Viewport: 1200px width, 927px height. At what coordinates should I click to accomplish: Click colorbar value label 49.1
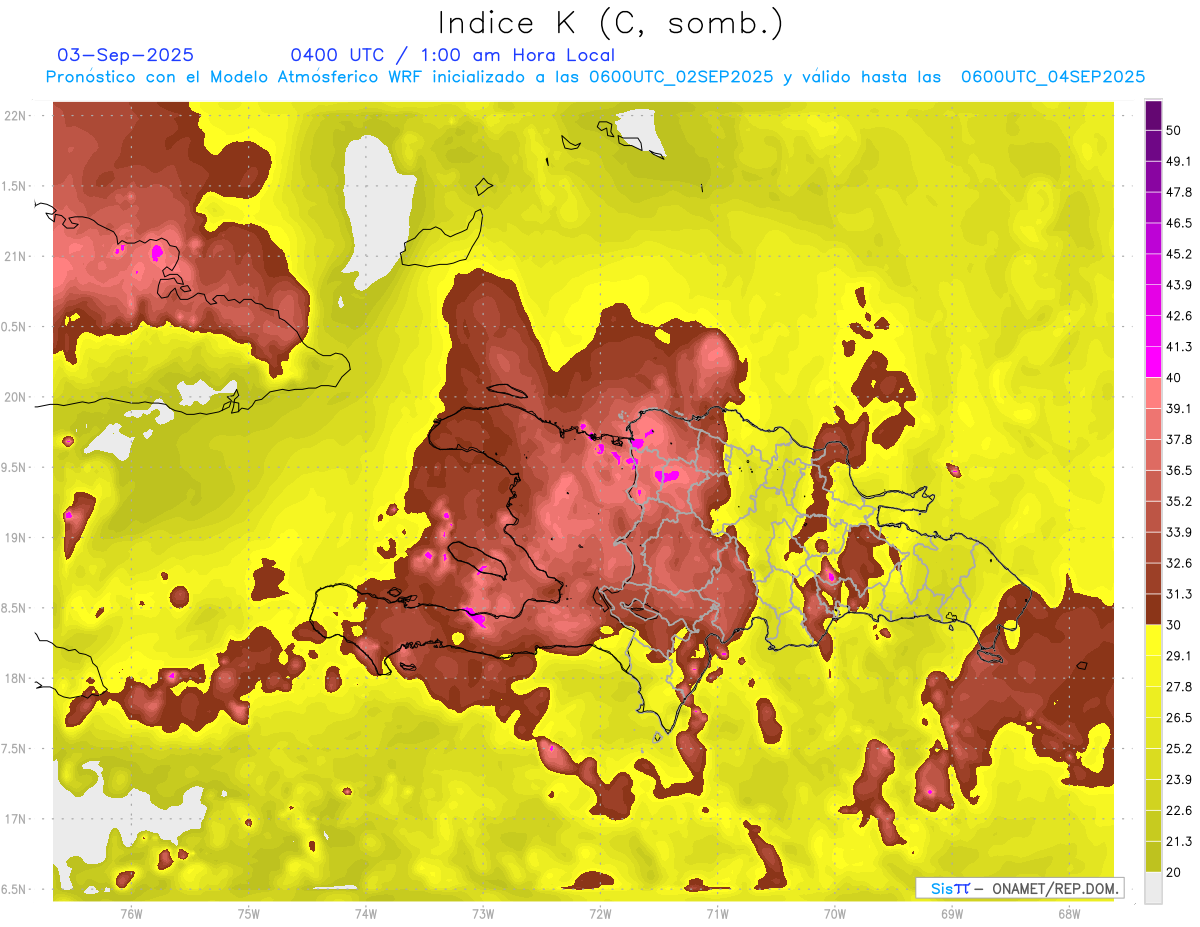pos(1179,161)
